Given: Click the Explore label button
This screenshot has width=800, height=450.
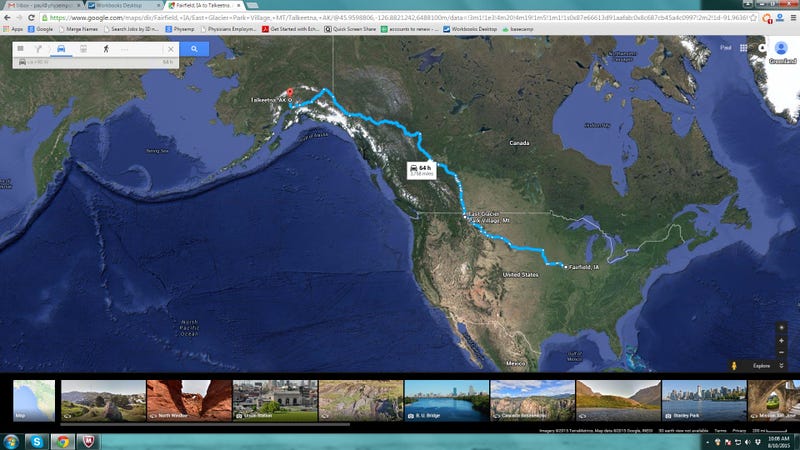Looking at the screenshot, I should coord(761,365).
